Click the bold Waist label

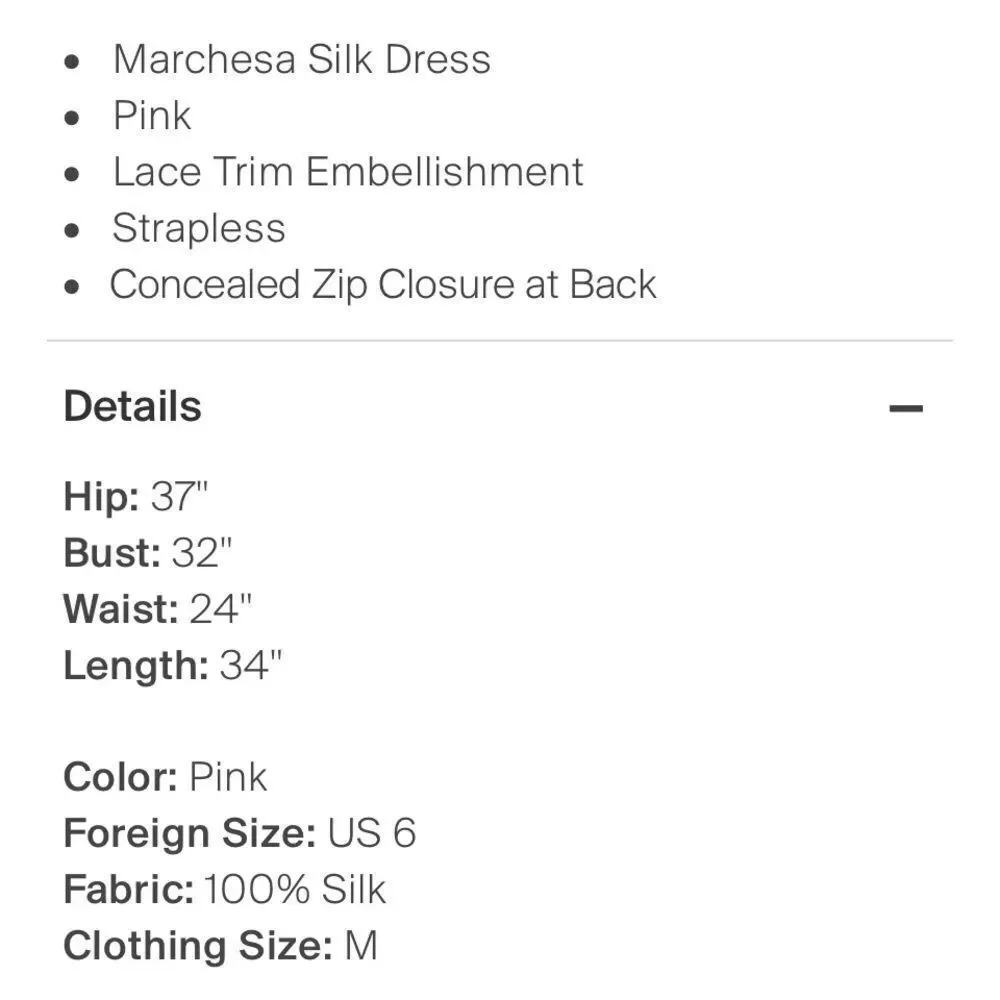point(121,609)
